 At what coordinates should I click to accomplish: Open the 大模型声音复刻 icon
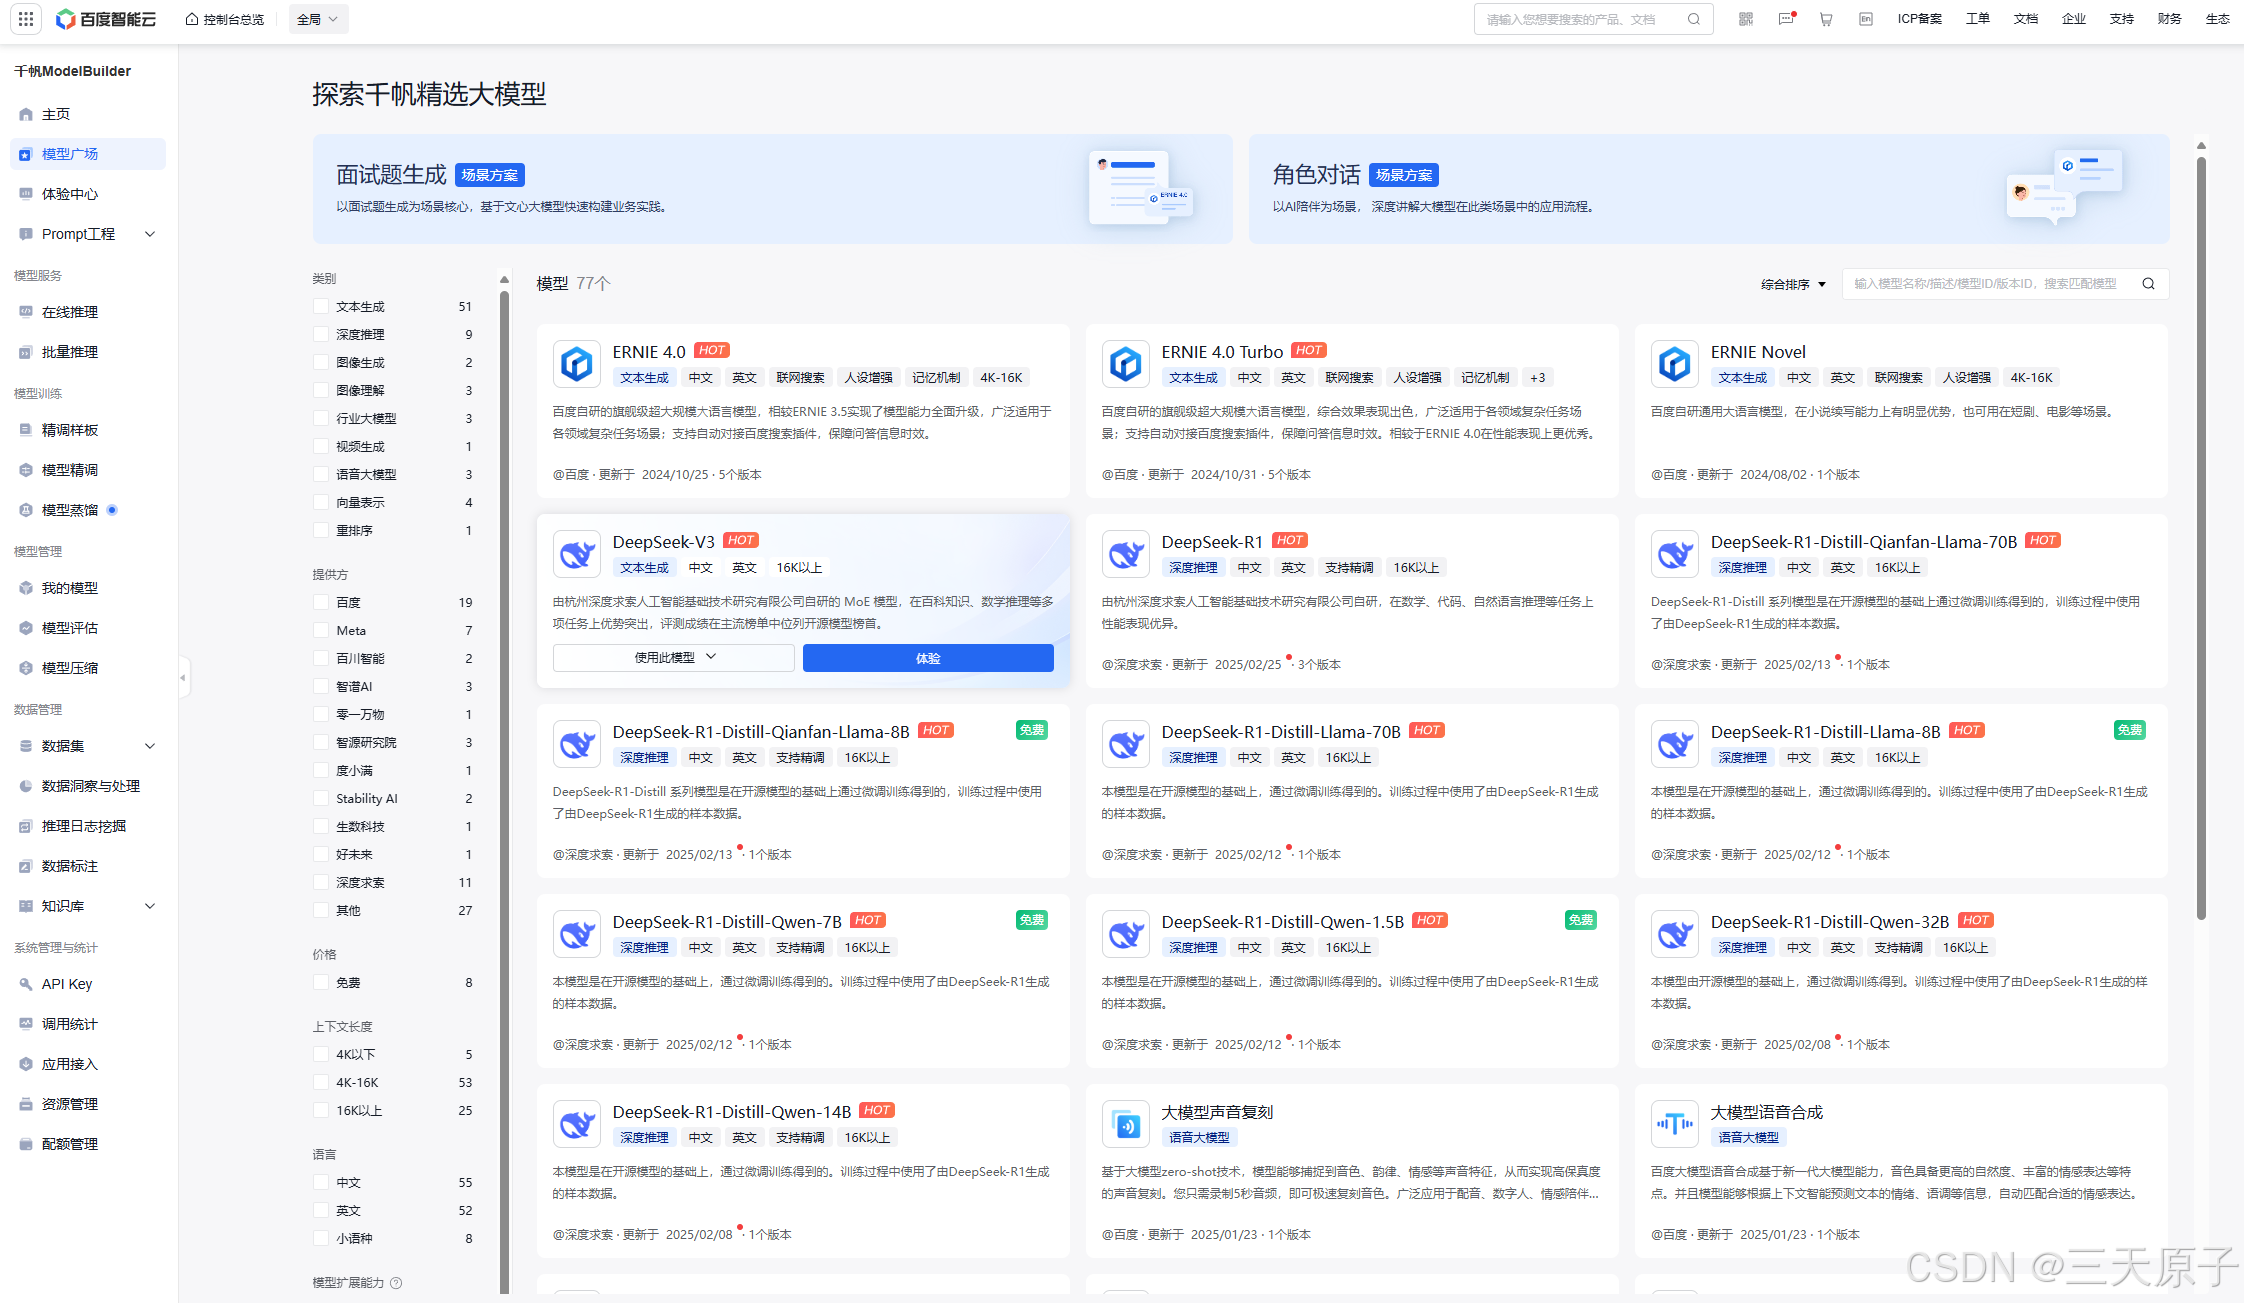pyautogui.click(x=1126, y=1124)
